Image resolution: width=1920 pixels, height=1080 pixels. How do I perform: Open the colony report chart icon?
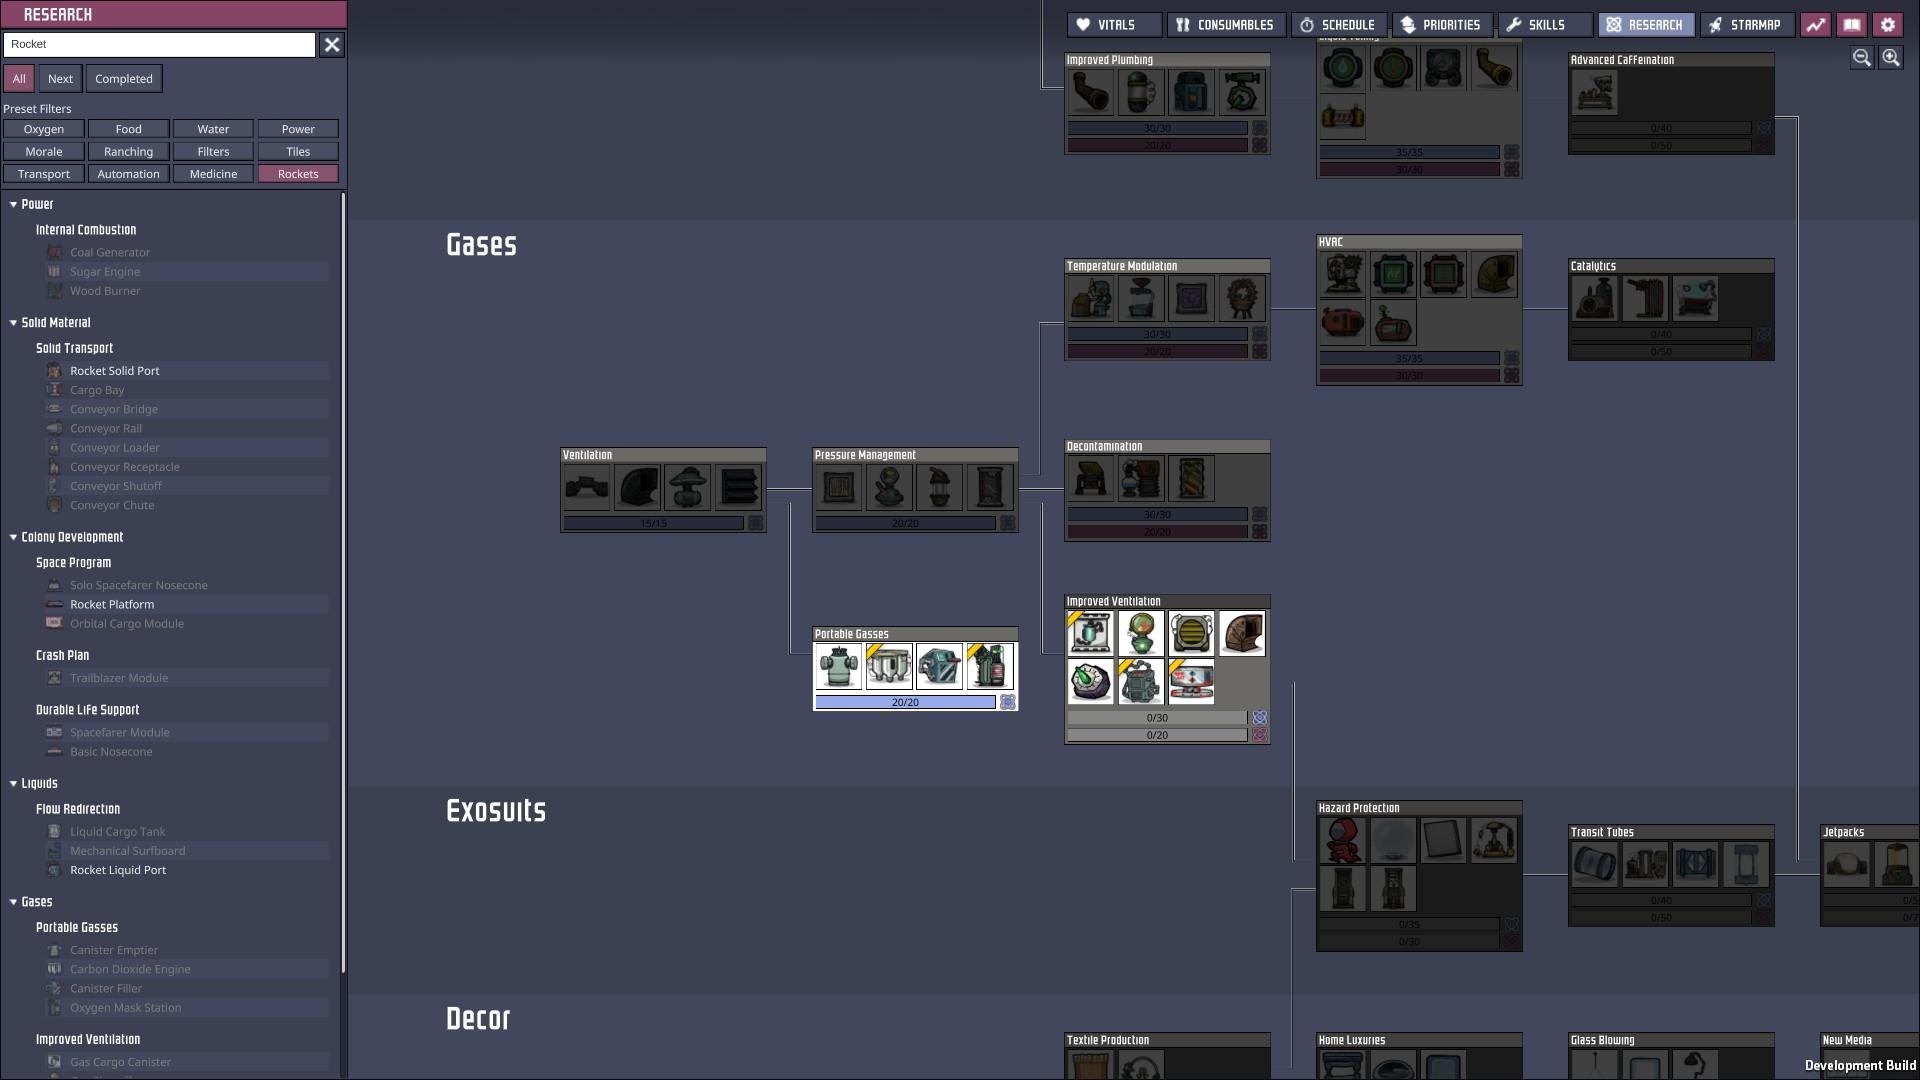coord(1815,25)
